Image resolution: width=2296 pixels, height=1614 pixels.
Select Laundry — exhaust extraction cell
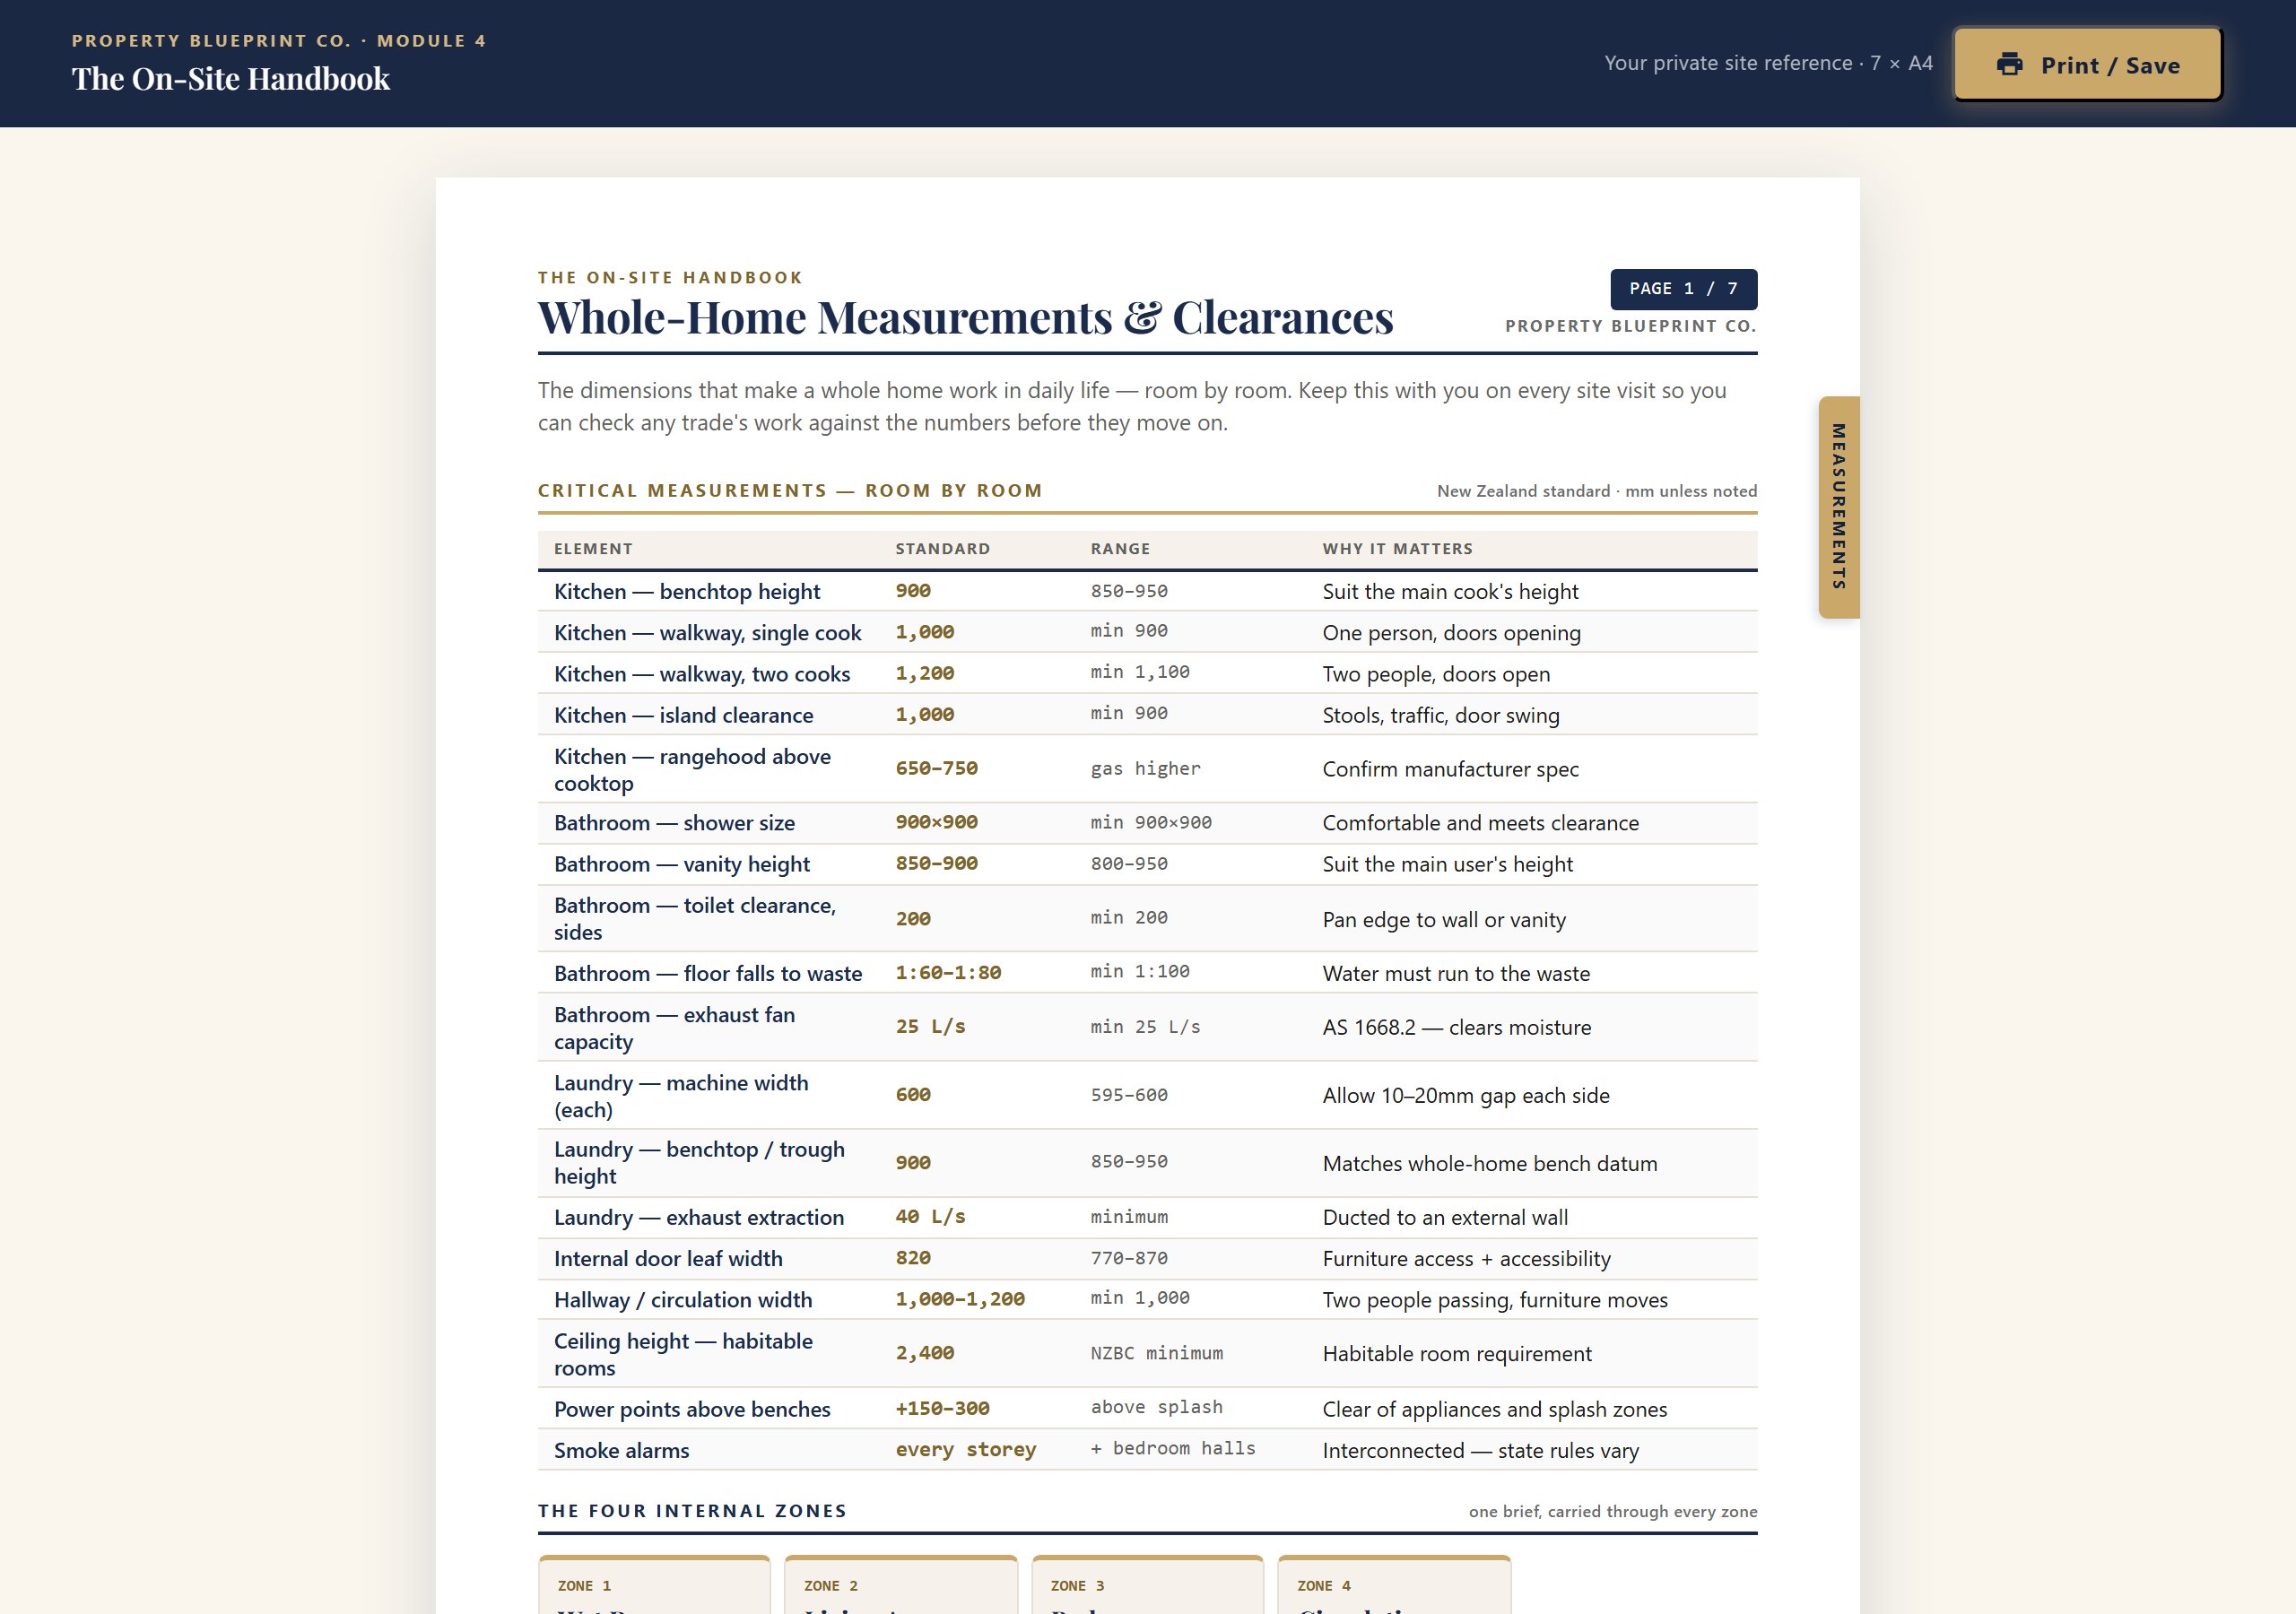point(699,1218)
